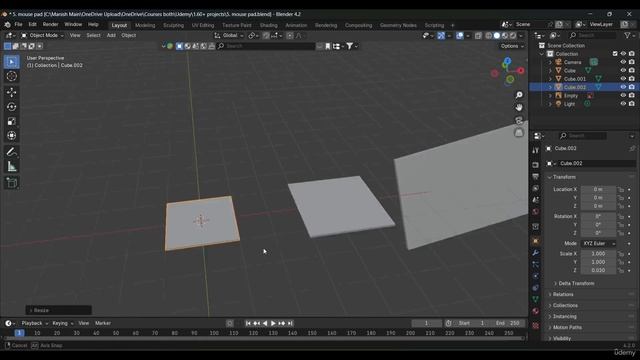The height and width of the screenshot is (360, 640).
Task: Toggle X-ray display icon
Action: [478, 36]
